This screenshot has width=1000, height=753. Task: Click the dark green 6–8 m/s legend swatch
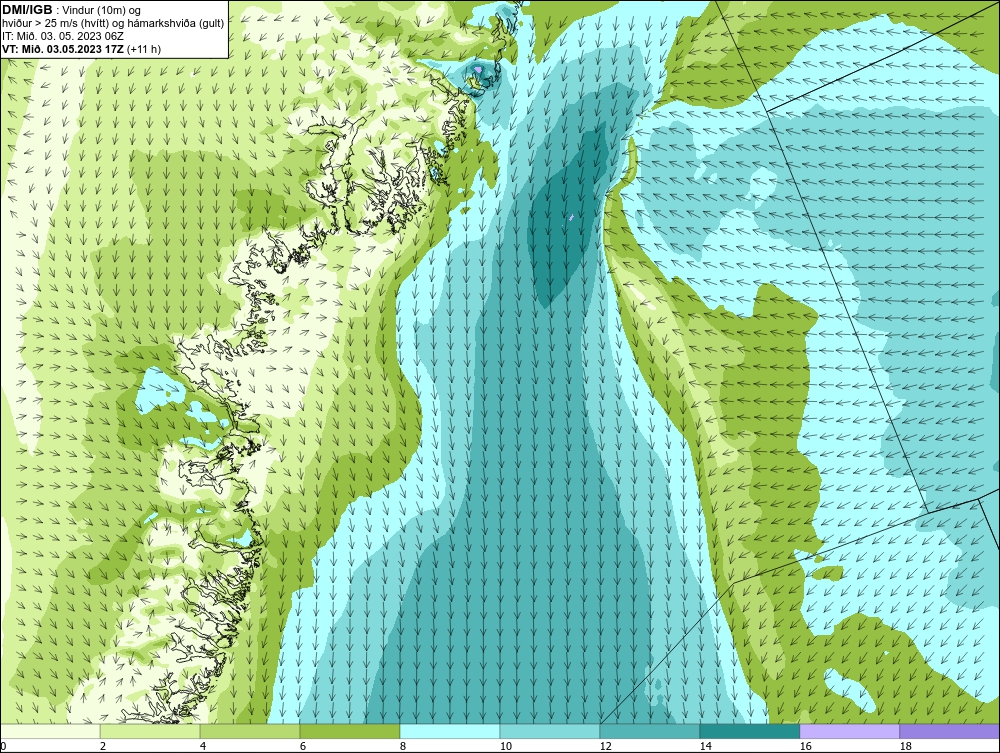[349, 731]
